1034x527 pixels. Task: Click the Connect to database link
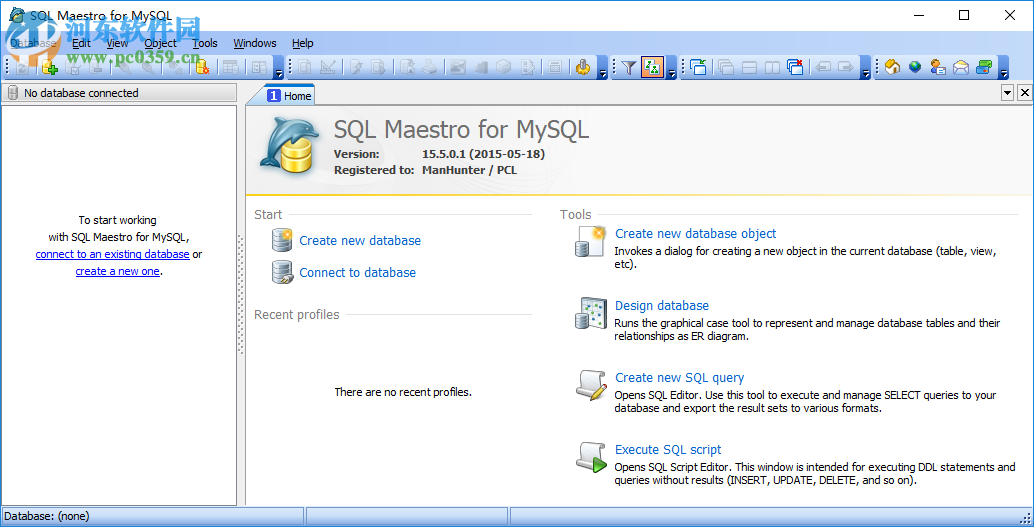click(357, 272)
